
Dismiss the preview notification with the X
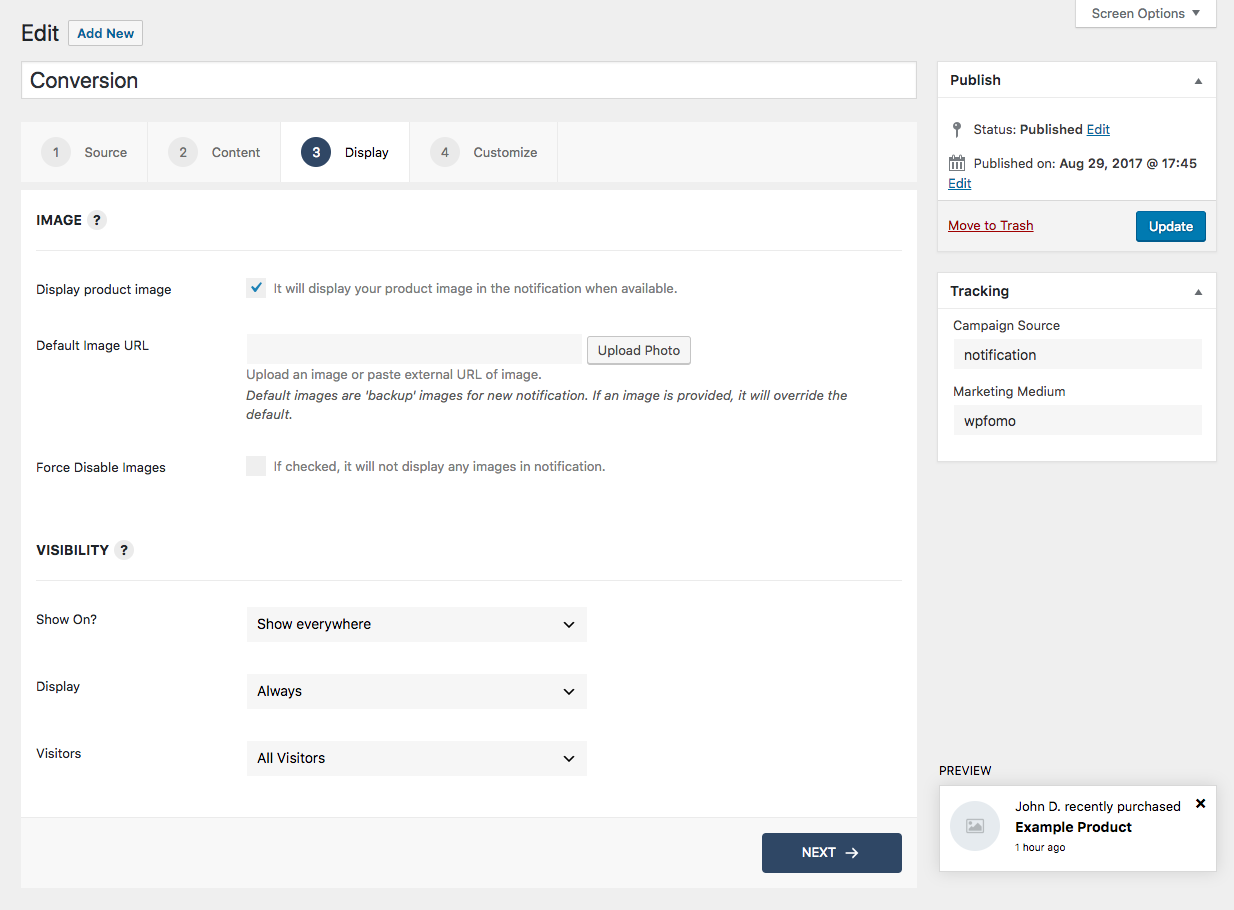[1200, 803]
